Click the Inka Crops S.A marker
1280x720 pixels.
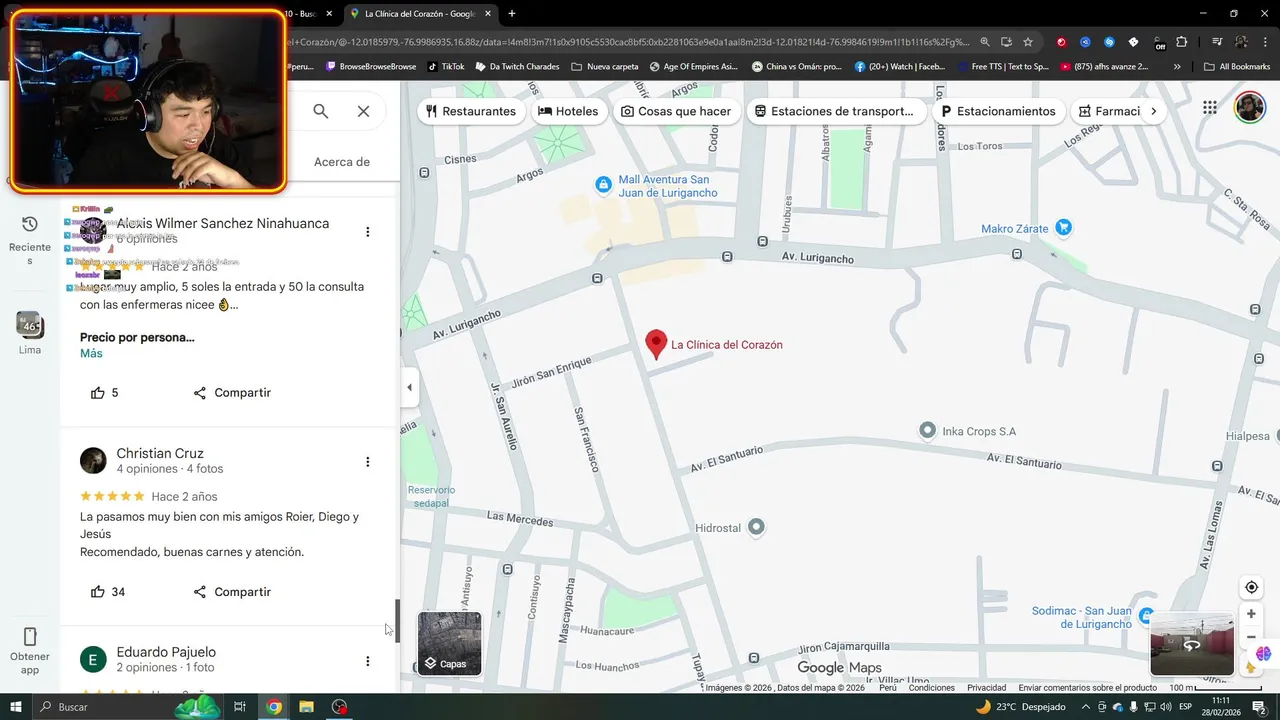point(927,430)
